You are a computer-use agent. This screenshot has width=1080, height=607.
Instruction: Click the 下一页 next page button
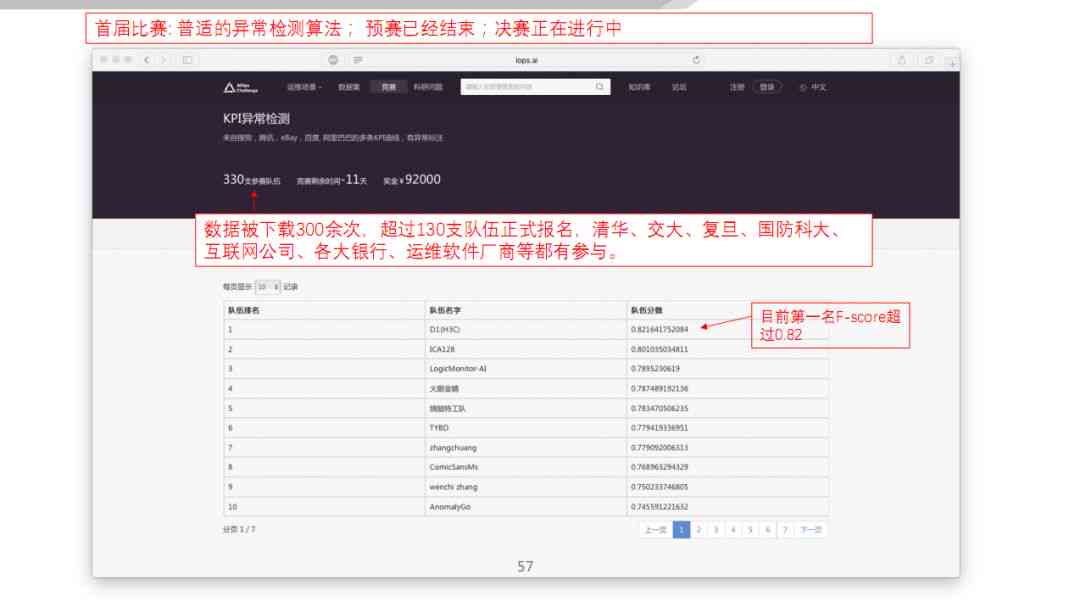(x=811, y=530)
